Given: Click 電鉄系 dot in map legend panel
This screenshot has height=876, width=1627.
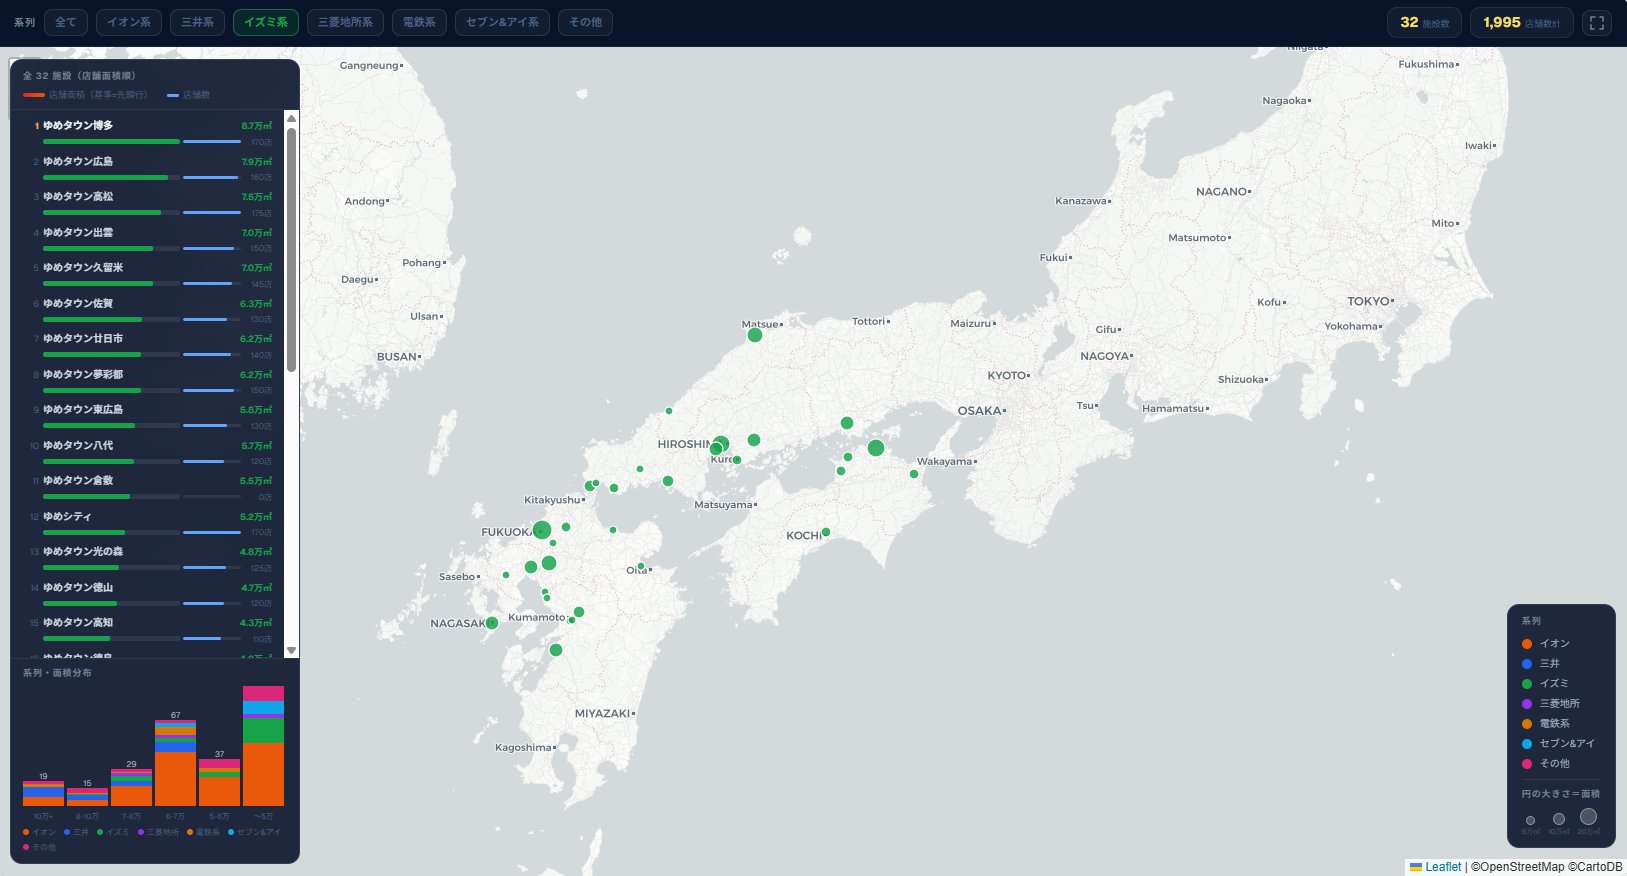Looking at the screenshot, I should coord(1527,724).
